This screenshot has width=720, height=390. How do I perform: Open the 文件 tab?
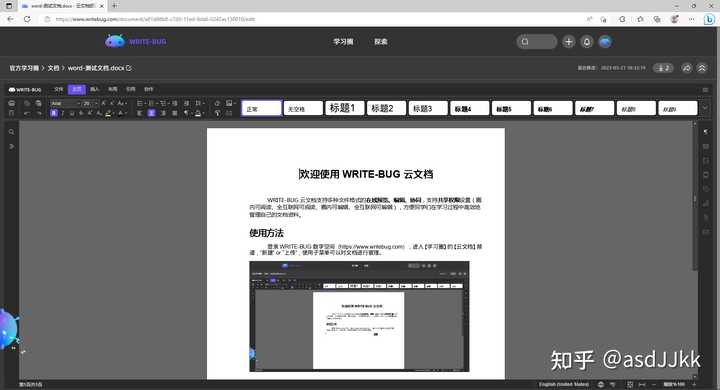point(59,89)
